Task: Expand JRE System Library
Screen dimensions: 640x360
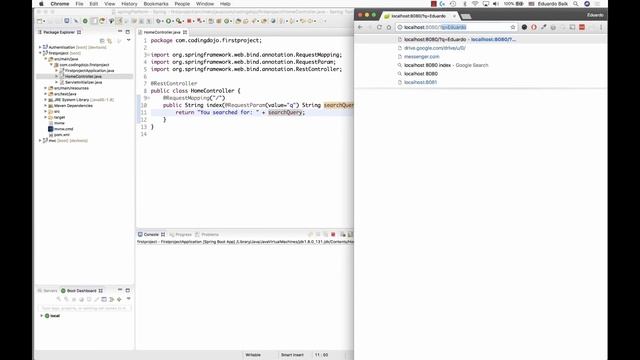Action: 46,100
